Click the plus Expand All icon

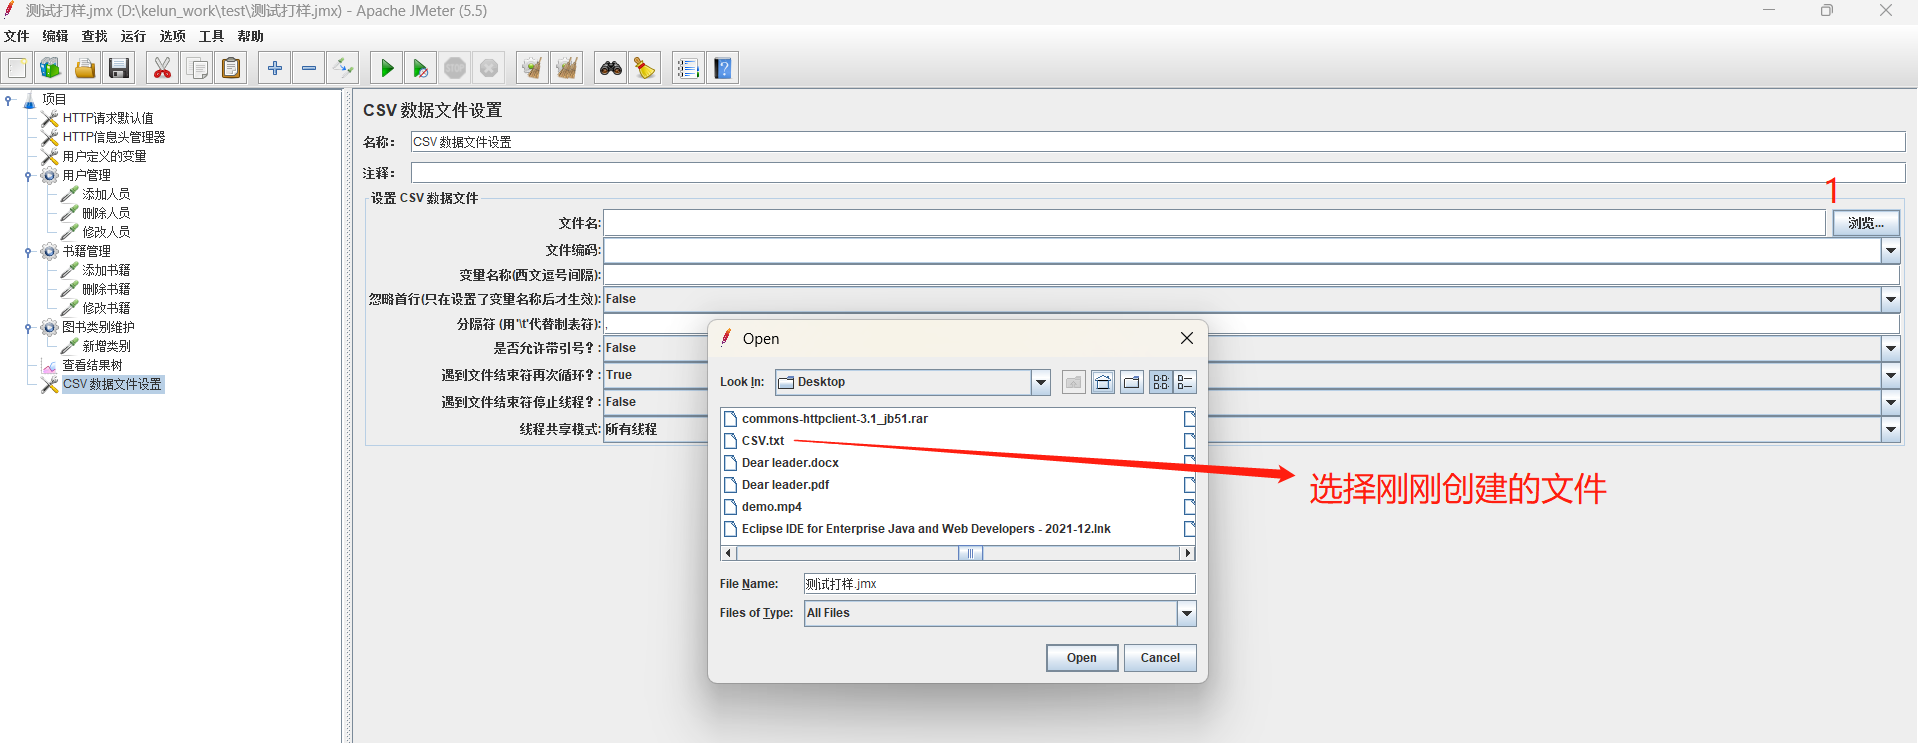coord(274,68)
